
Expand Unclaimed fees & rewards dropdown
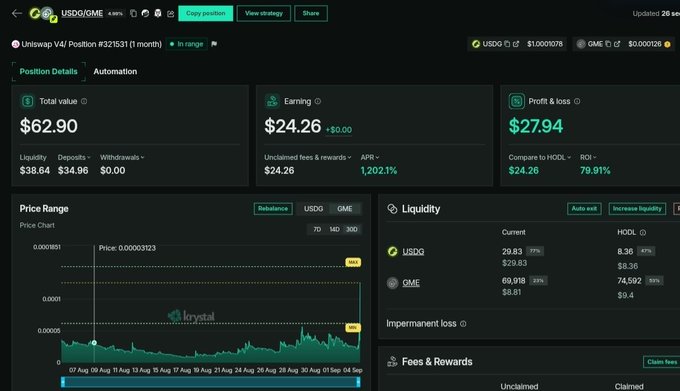tap(308, 157)
